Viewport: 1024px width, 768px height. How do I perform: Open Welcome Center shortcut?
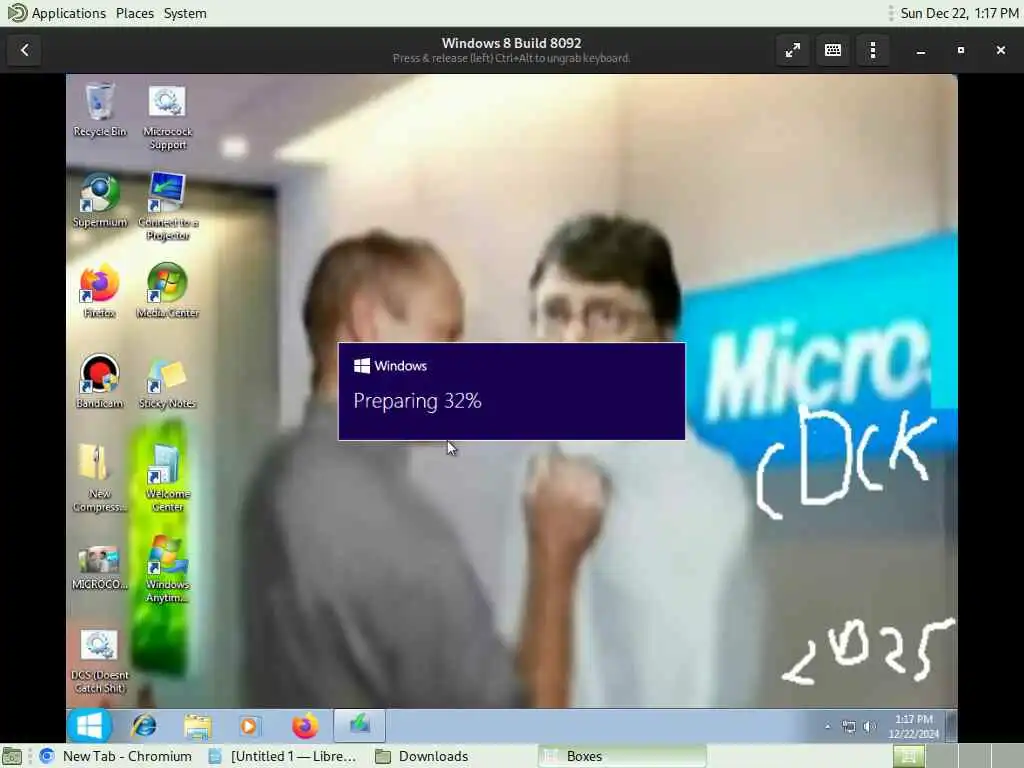tap(168, 478)
